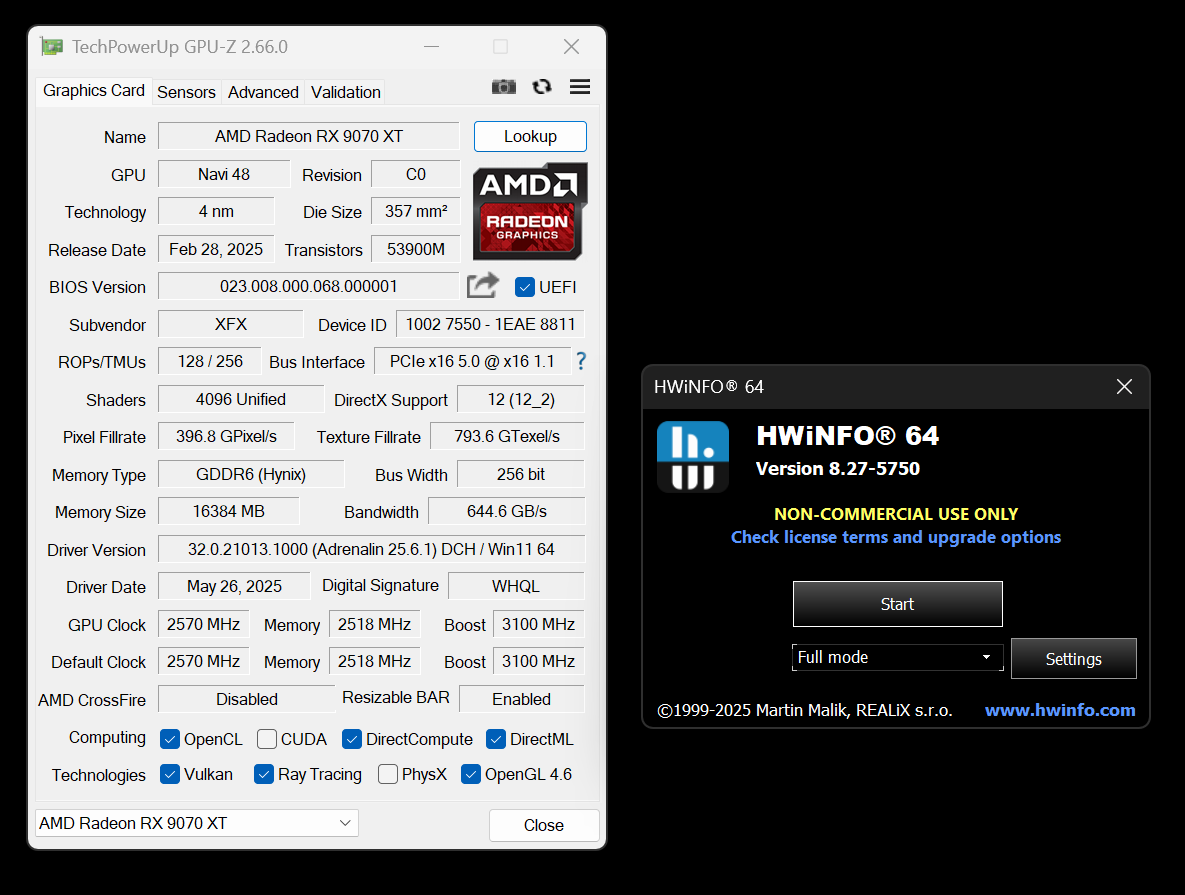Click the AMD Radeon Graphics logo
Viewport: 1185px width, 895px height.
pos(530,212)
